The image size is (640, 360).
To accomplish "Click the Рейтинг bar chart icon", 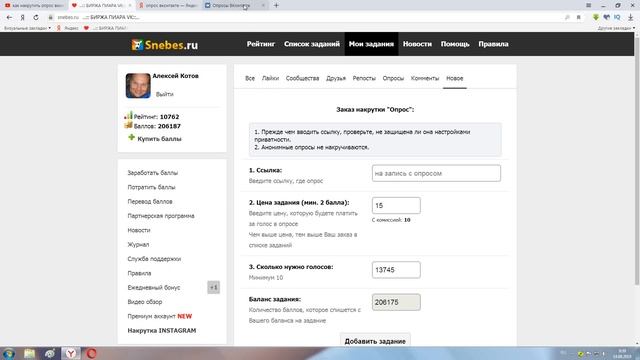I will [129, 116].
